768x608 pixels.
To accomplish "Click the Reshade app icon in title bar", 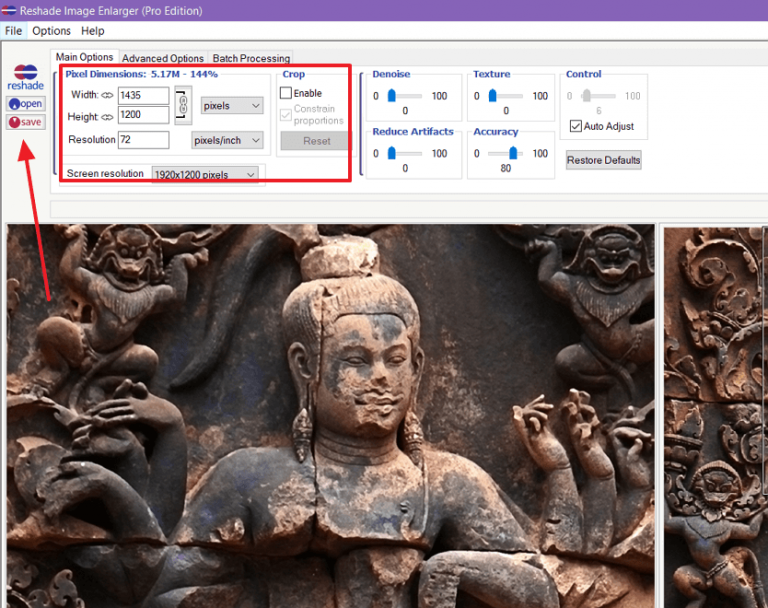I will (10, 11).
